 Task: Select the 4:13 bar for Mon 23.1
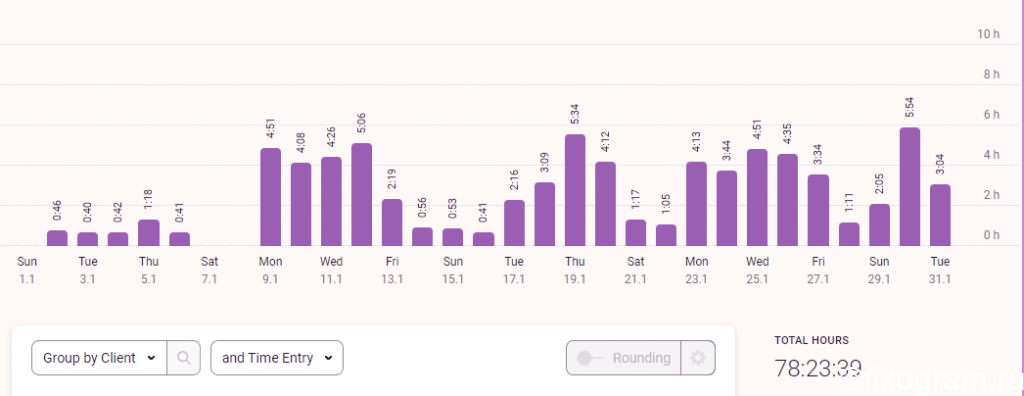tap(697, 204)
